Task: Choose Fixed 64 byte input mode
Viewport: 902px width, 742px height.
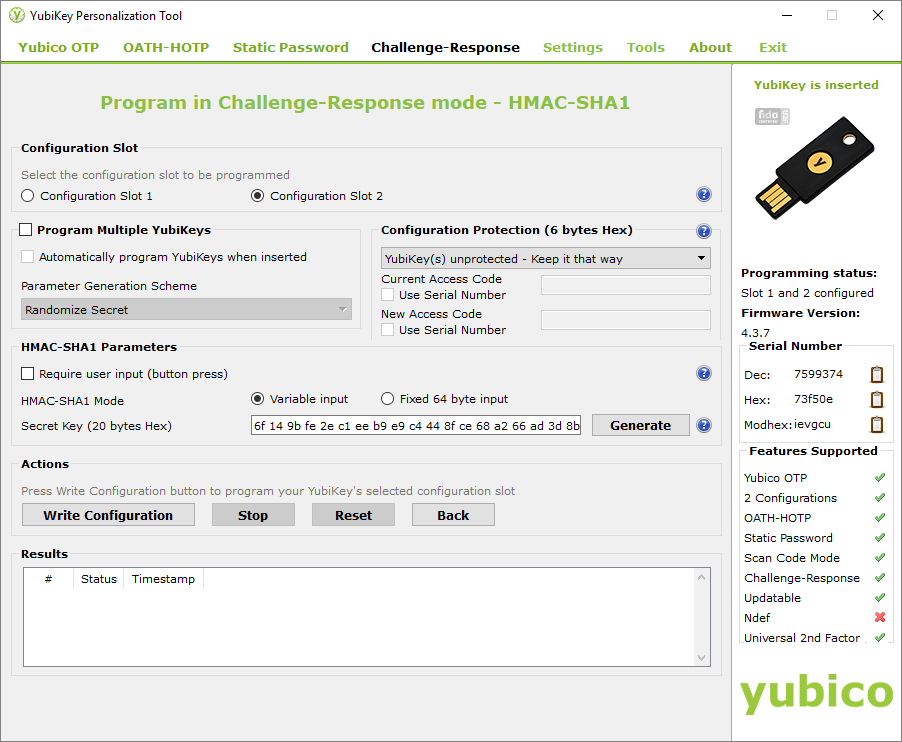Action: coord(388,399)
